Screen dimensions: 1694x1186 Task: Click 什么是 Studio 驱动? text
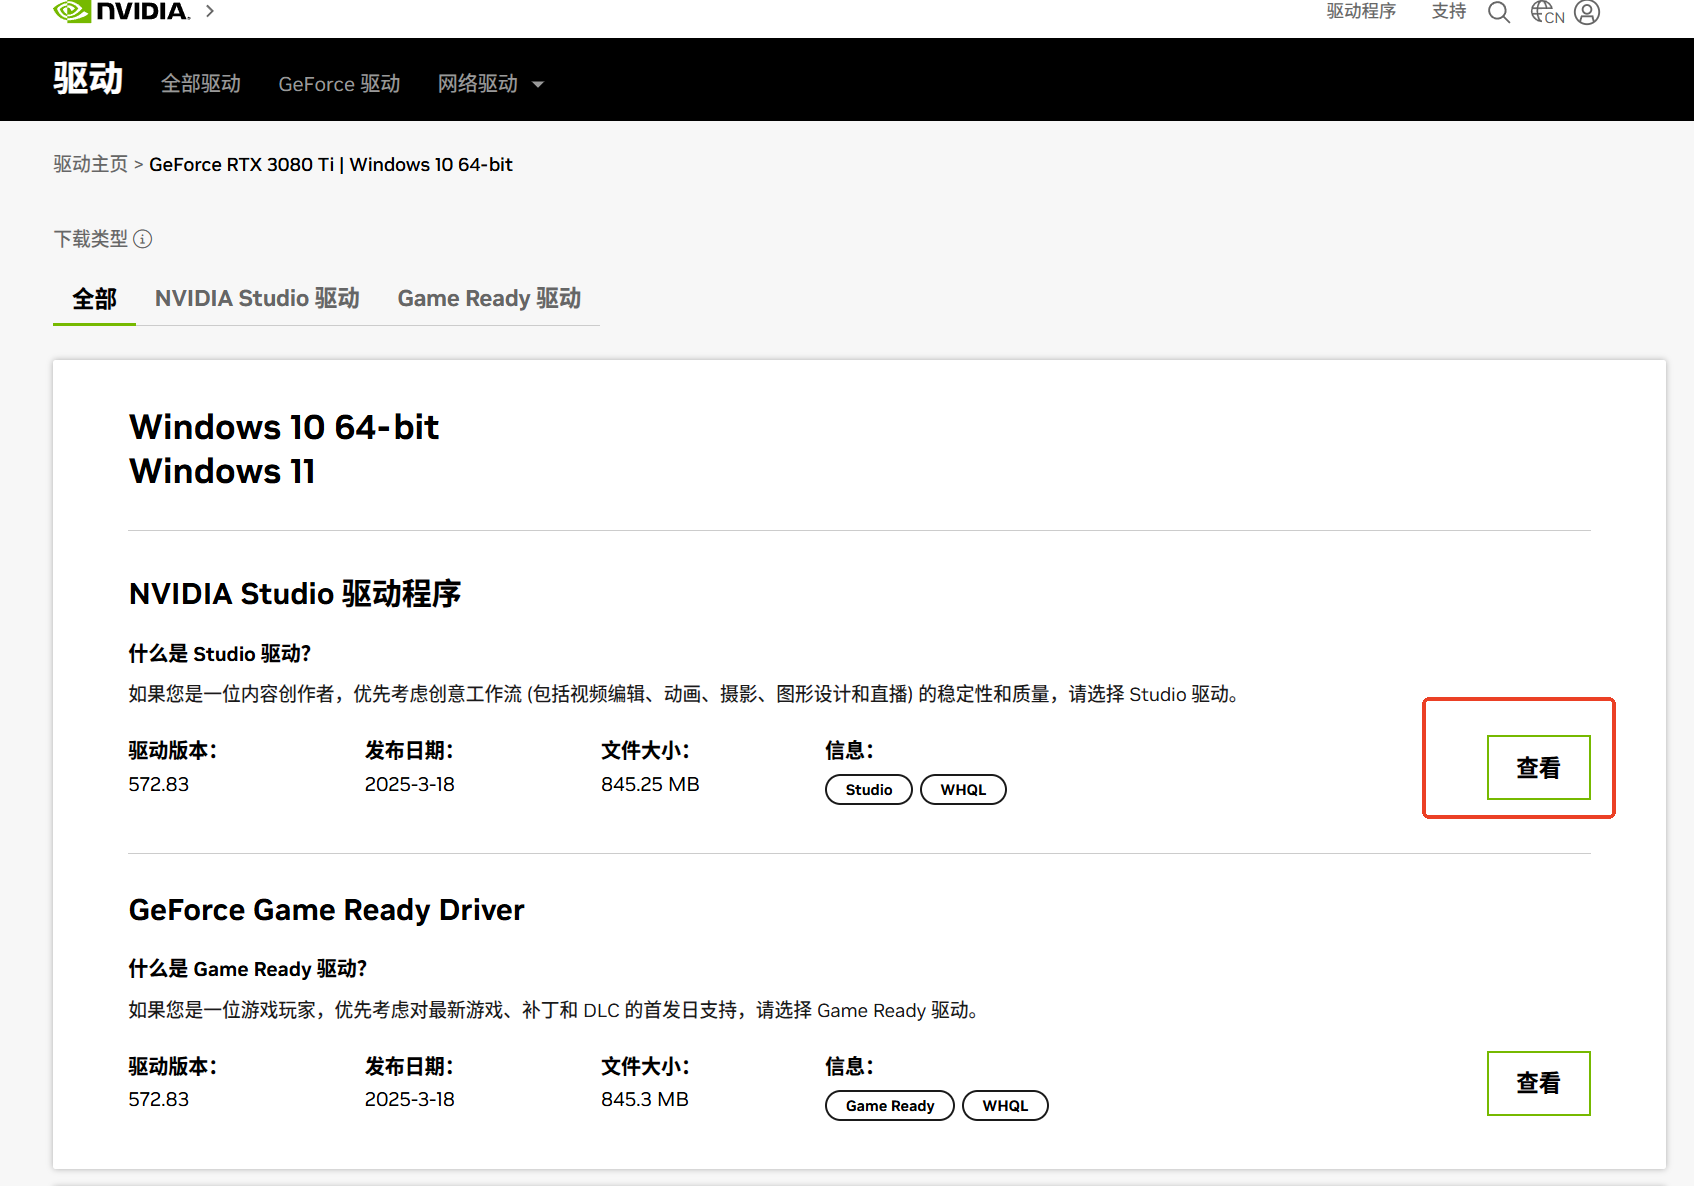tap(220, 653)
